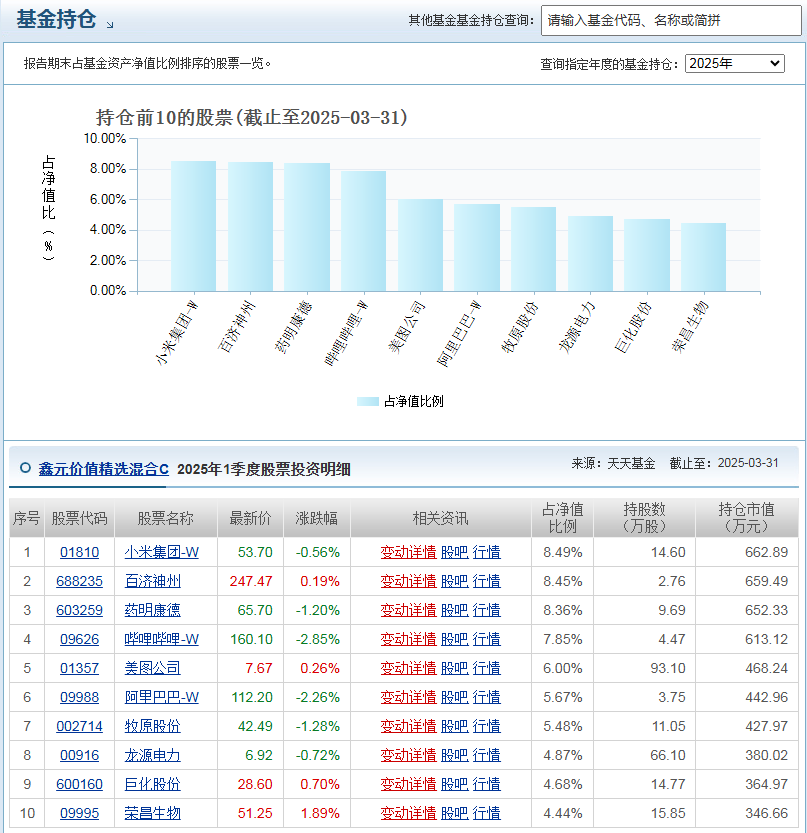The width and height of the screenshot is (807, 833).
Task: Click 变动详情 for 百济神州
Action: point(408,581)
